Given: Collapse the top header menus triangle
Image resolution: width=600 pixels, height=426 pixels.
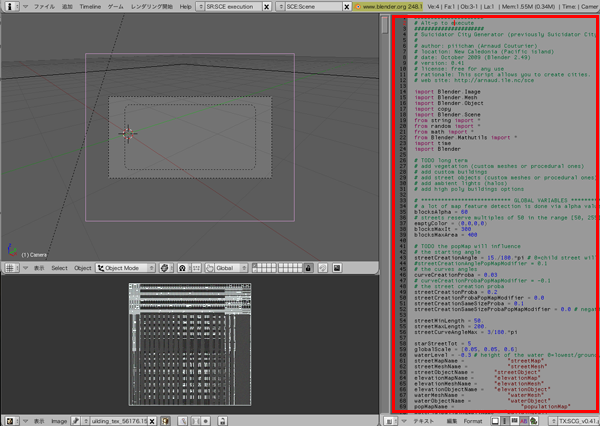Looking at the screenshot, I should point(25,7).
